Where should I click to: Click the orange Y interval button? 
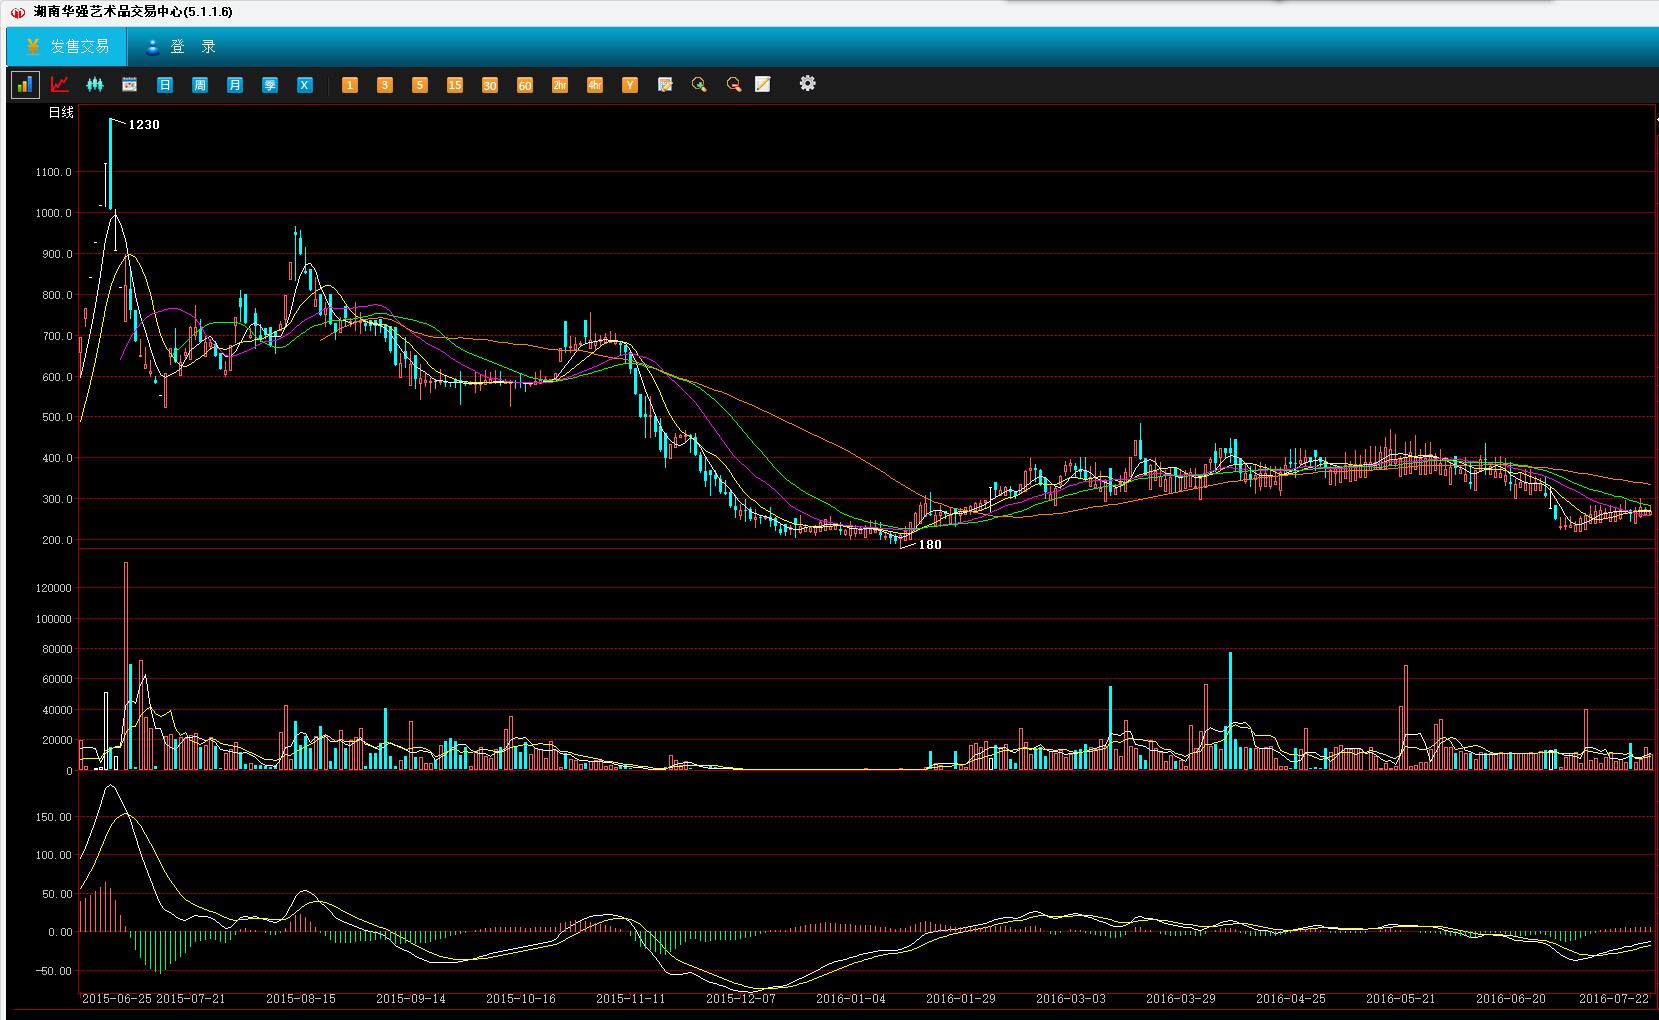pos(630,85)
